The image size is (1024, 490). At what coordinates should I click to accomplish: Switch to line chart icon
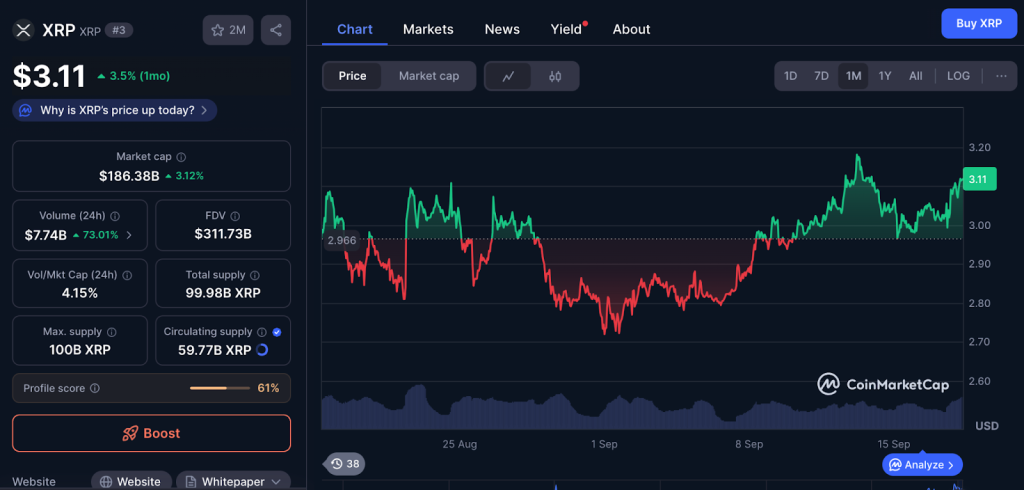click(508, 76)
